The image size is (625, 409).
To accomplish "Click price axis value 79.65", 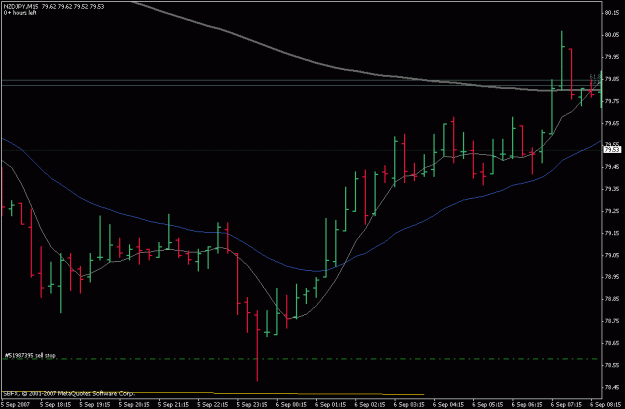I will click(x=612, y=123).
